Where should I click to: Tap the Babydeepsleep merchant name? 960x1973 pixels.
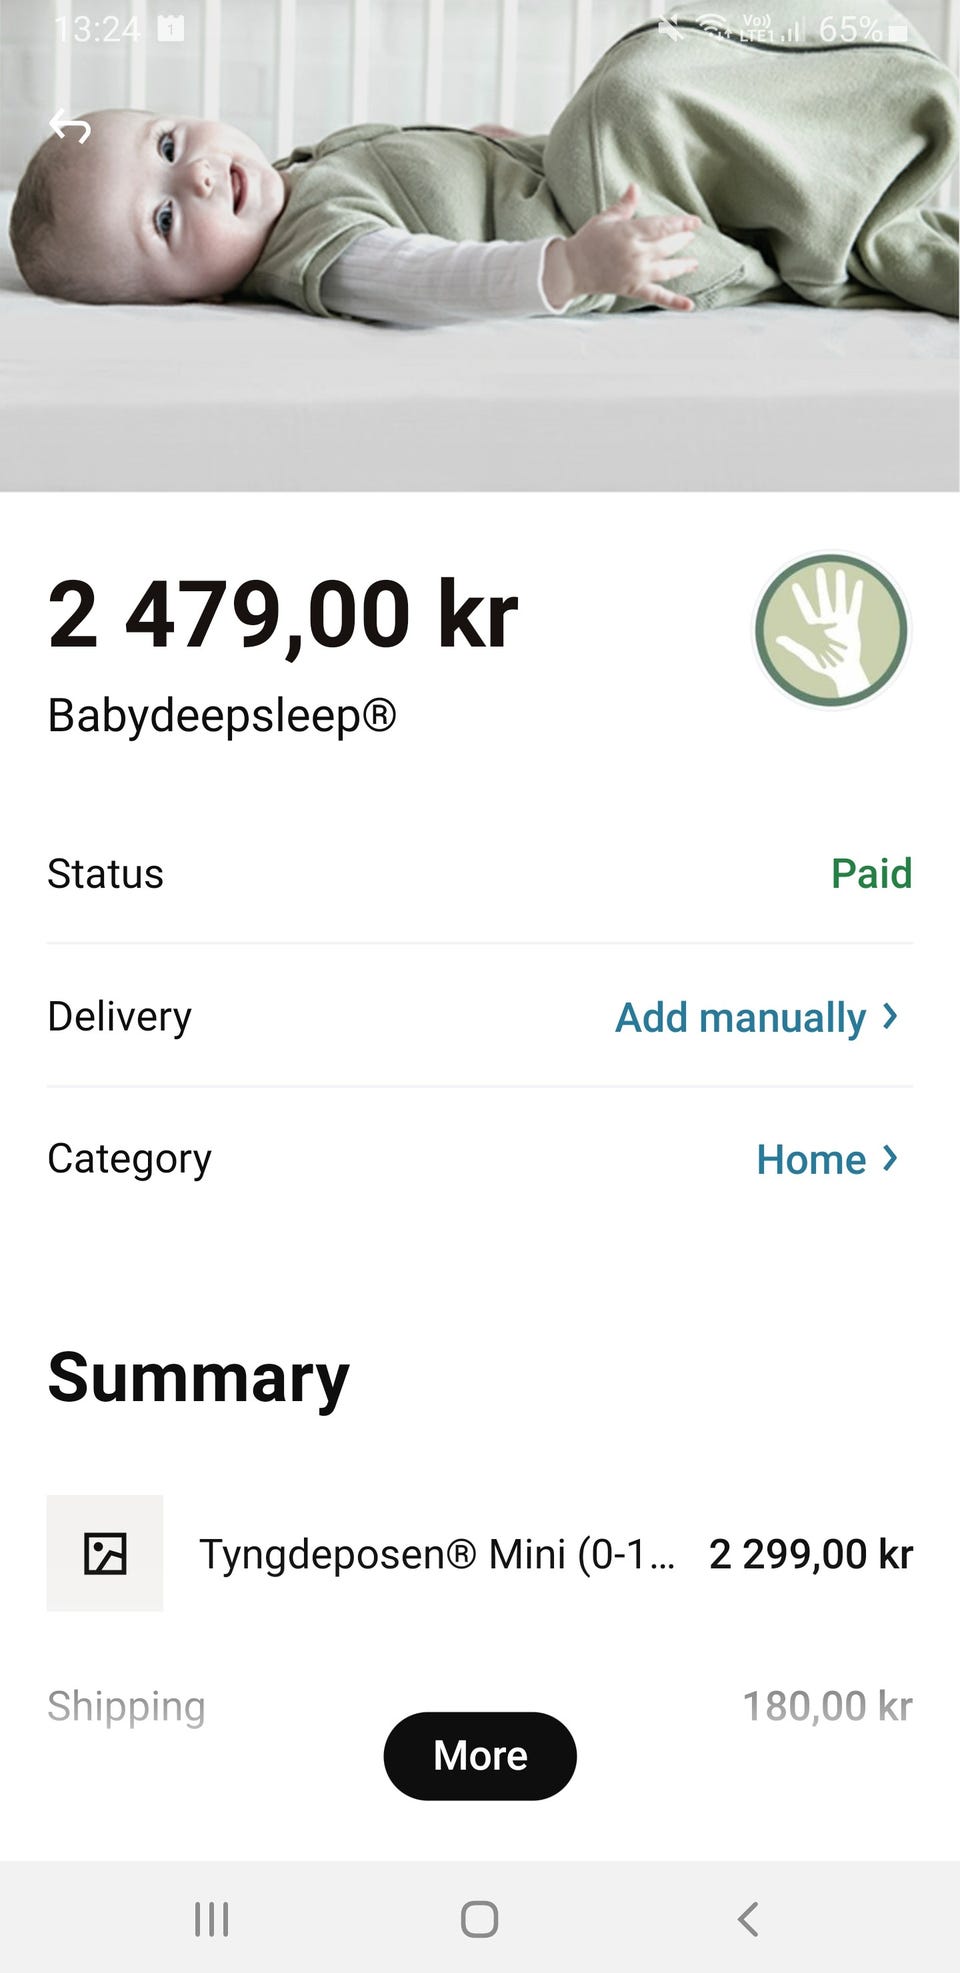[222, 715]
